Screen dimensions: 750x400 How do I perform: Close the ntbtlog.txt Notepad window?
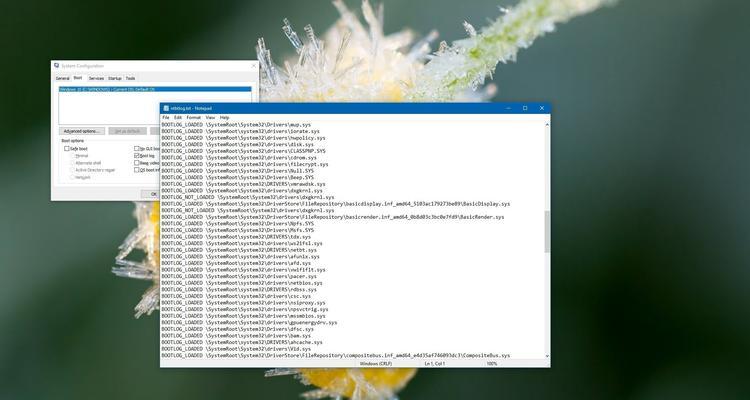540,108
